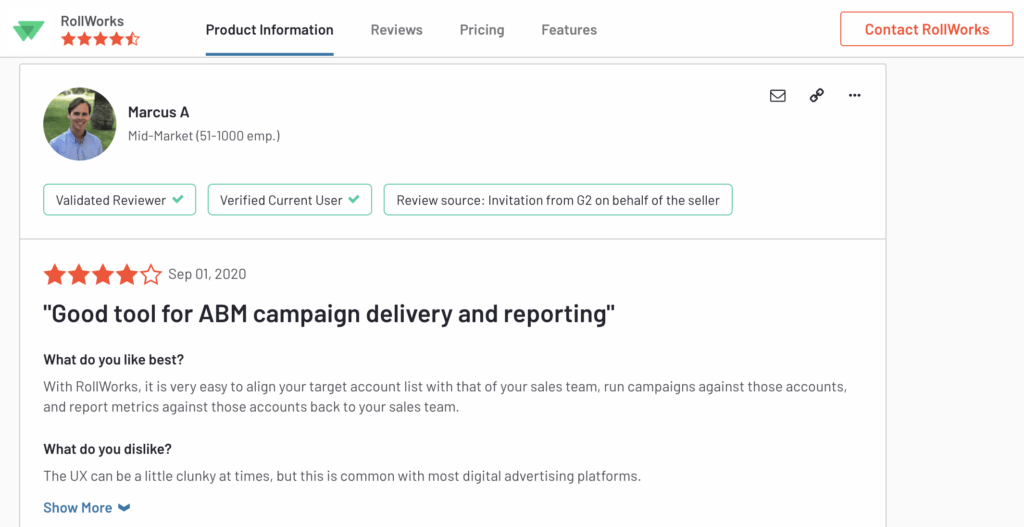Open the Product Information tab
The height and width of the screenshot is (527, 1024).
pos(270,30)
